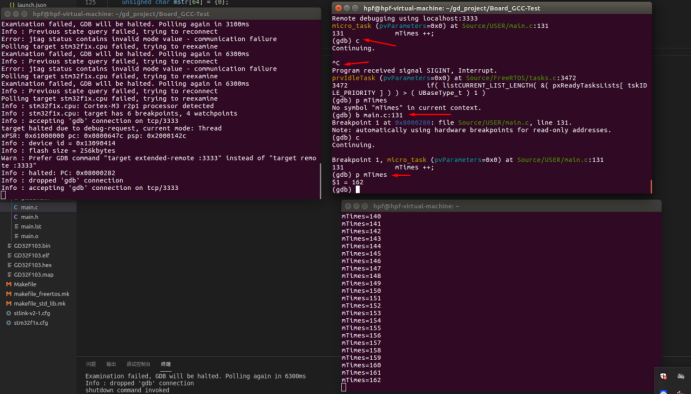
Task: Click the gear icon of stlink-v2-1.cfg
Action: point(8,313)
